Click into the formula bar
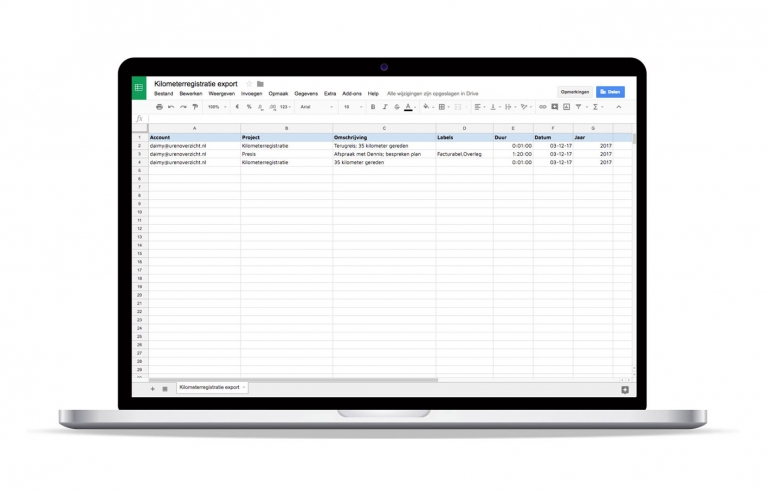 pyautogui.click(x=391, y=118)
